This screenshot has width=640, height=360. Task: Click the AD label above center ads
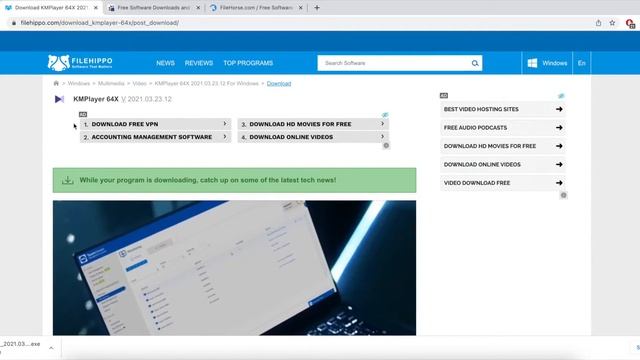click(83, 115)
